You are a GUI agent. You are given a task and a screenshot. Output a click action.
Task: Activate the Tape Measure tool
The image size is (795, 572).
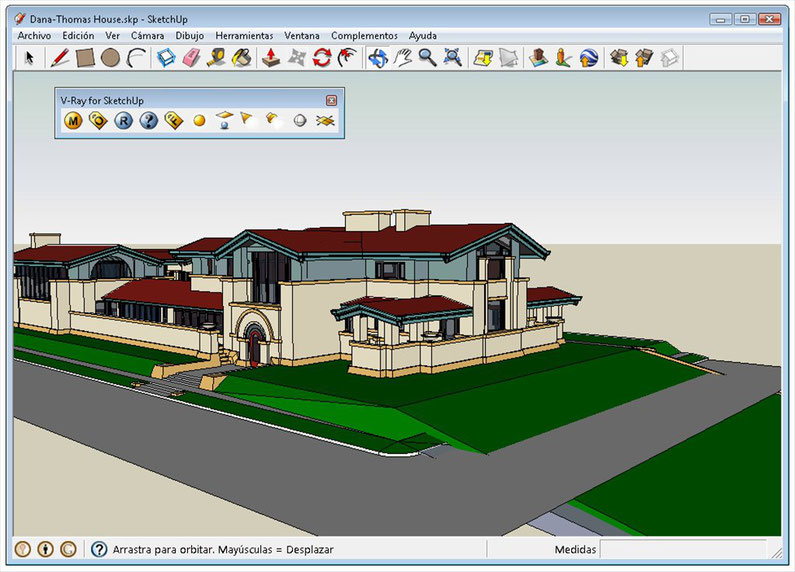(216, 58)
